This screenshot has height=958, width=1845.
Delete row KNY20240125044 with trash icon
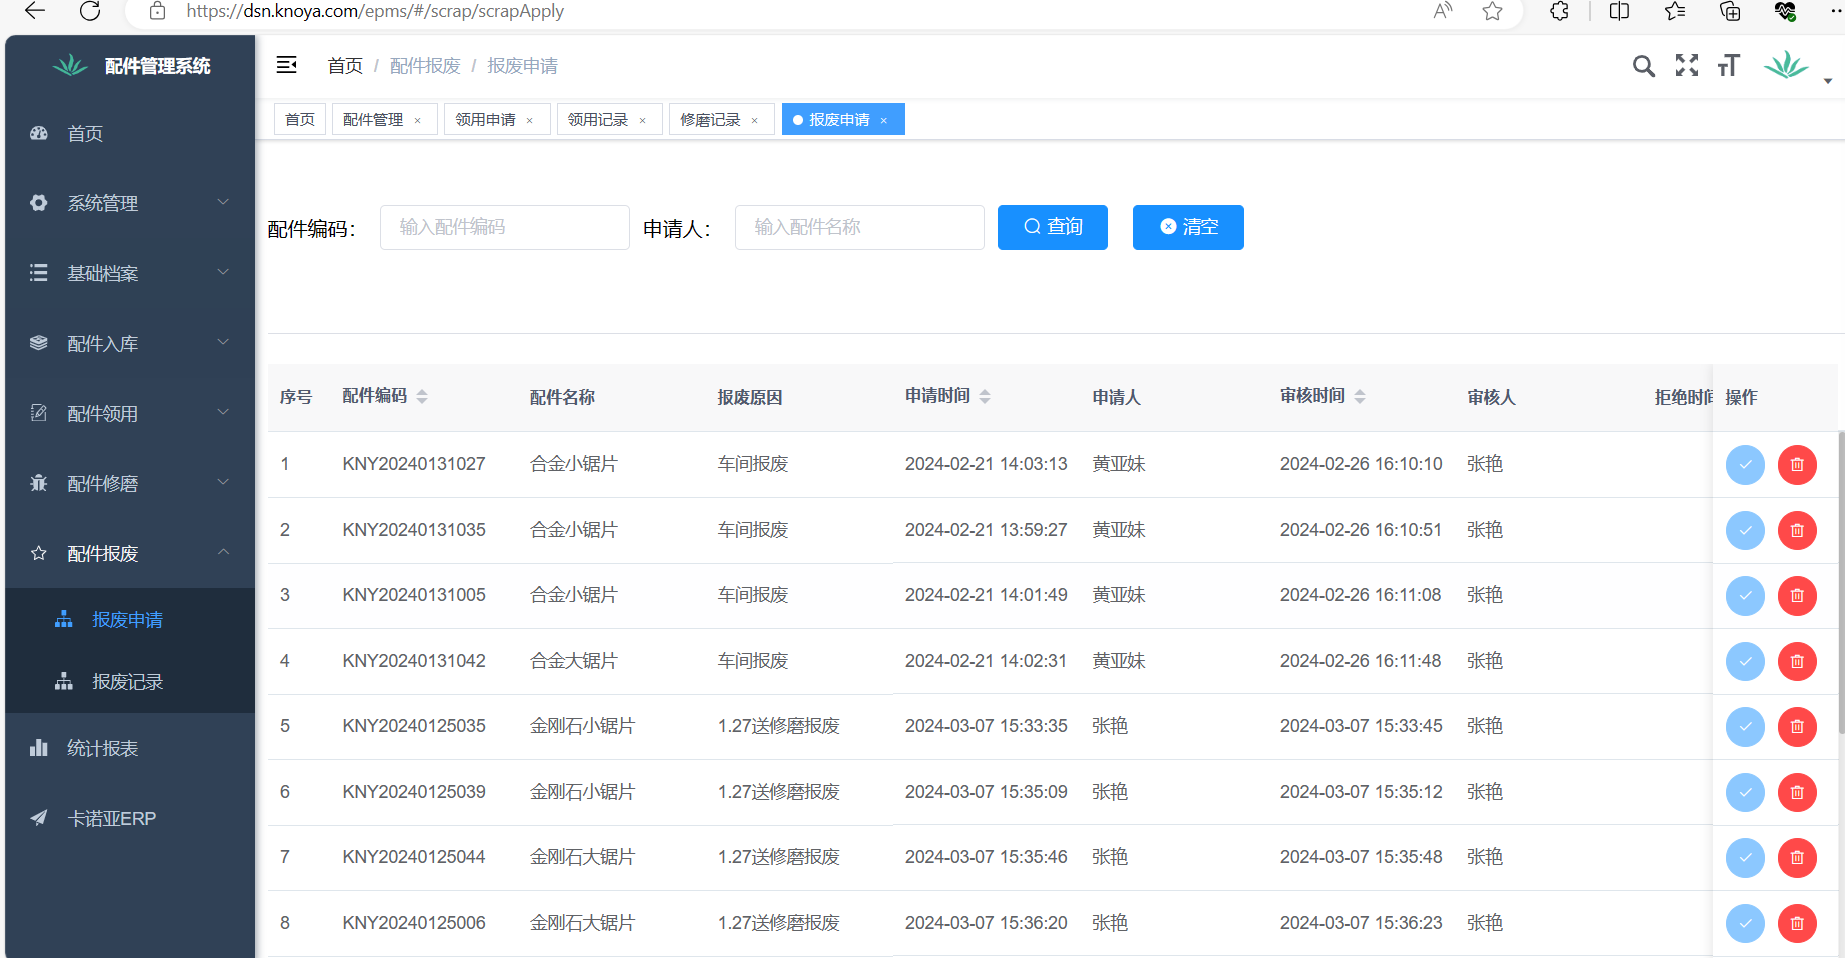1797,857
